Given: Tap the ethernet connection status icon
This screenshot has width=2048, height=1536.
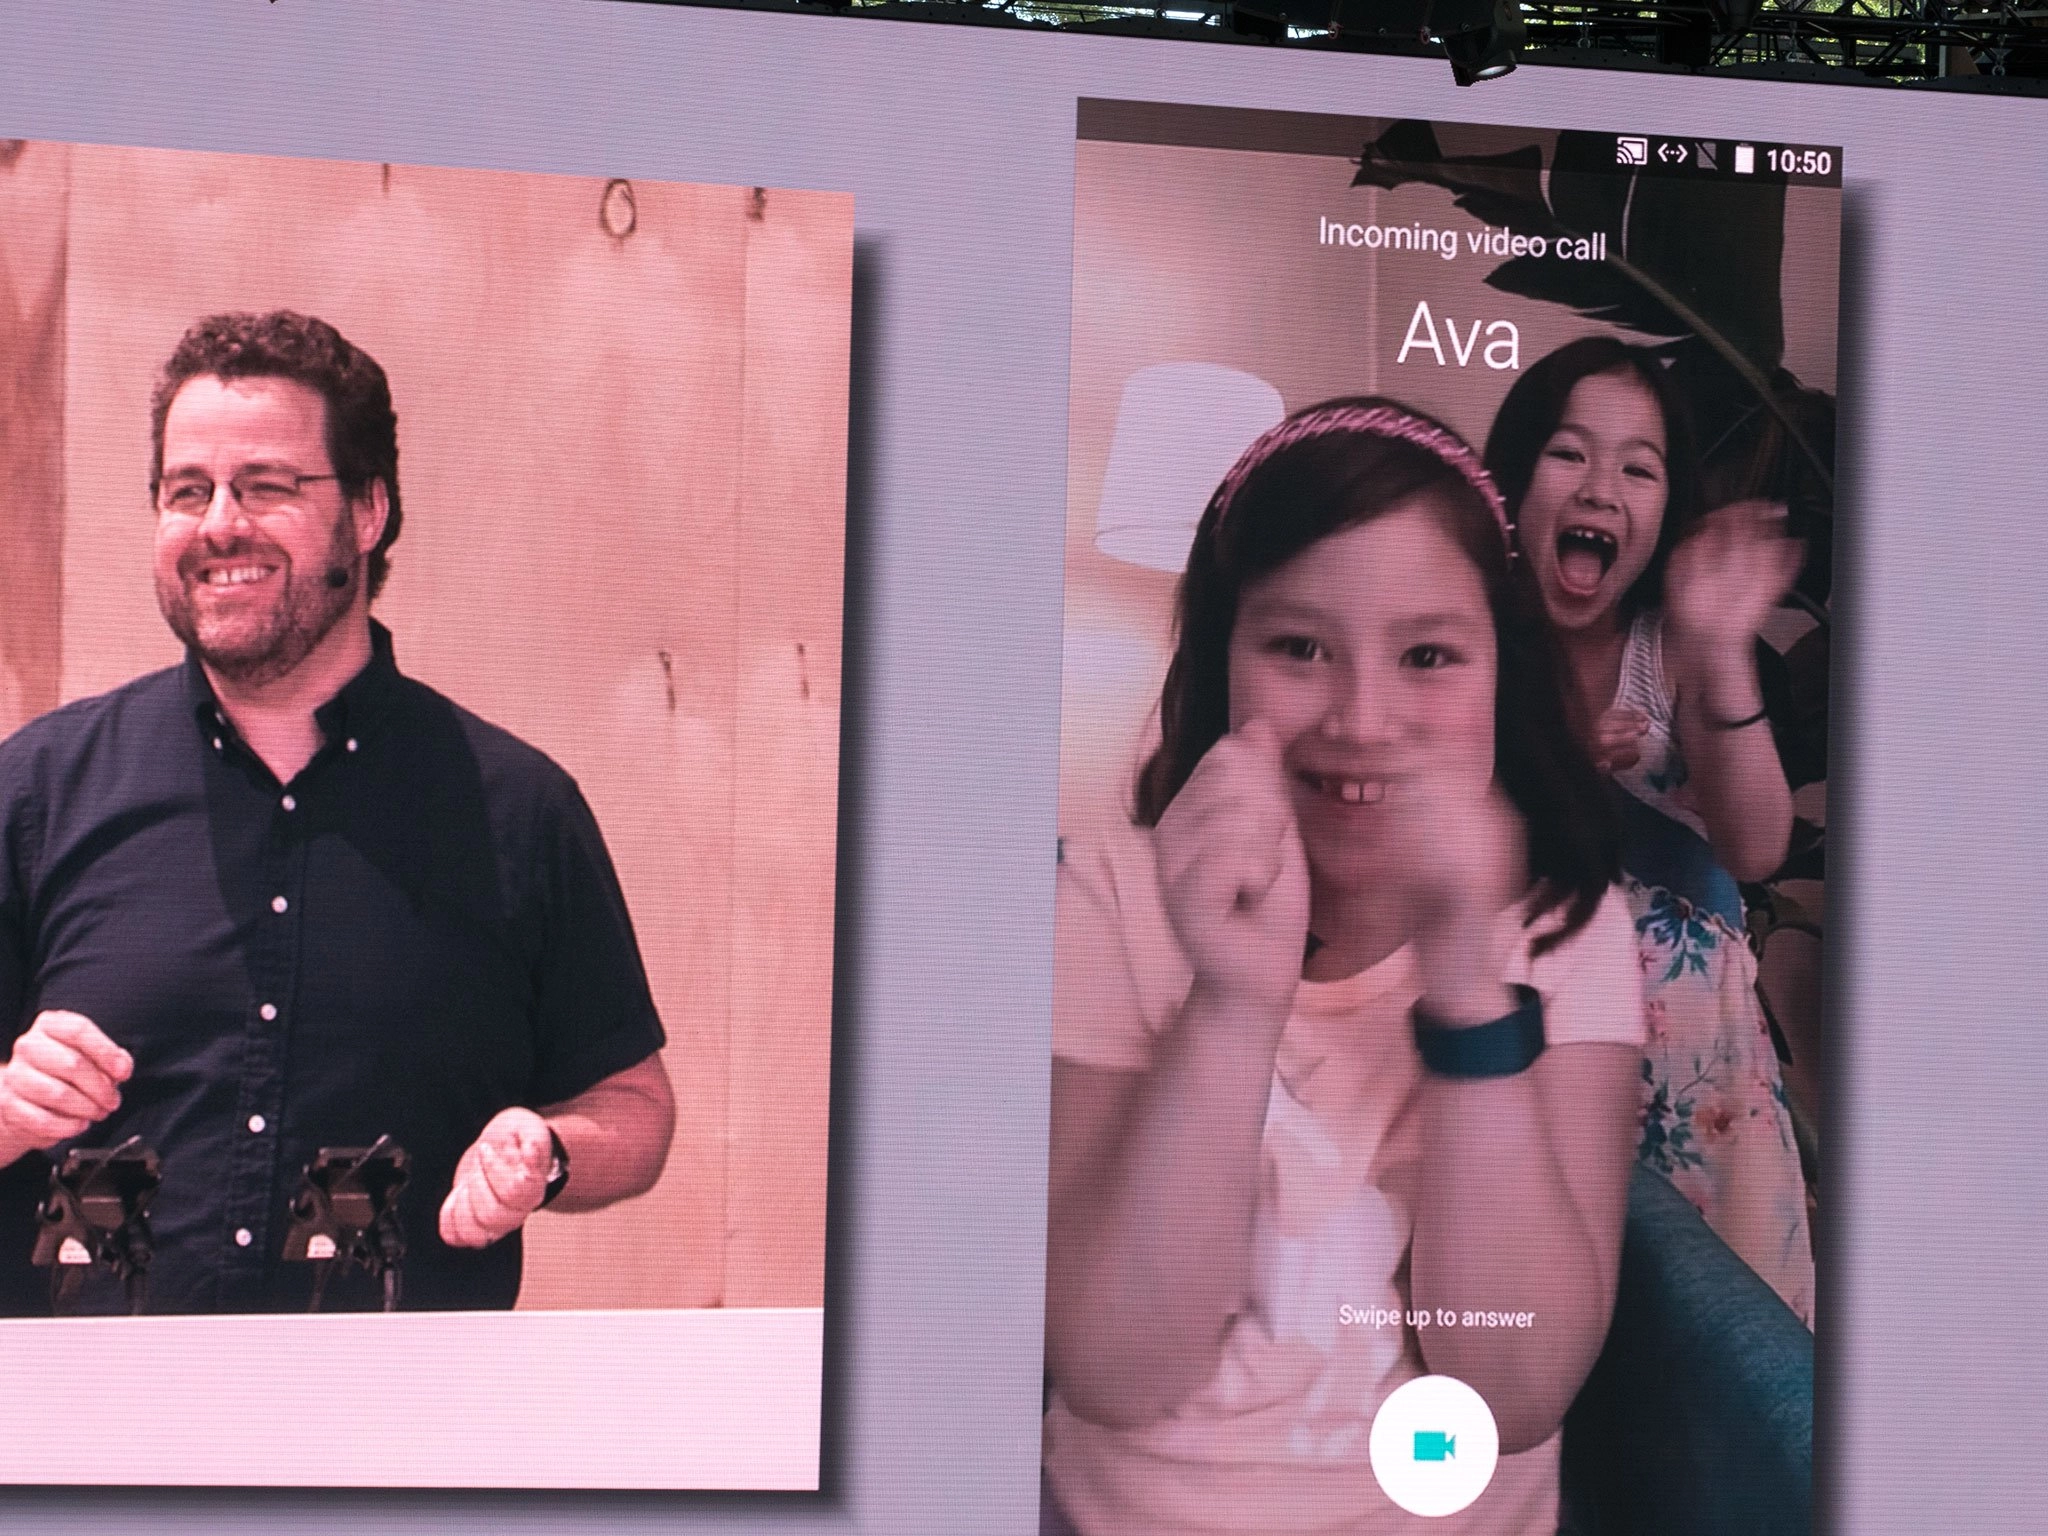Looking at the screenshot, I should (x=1672, y=154).
